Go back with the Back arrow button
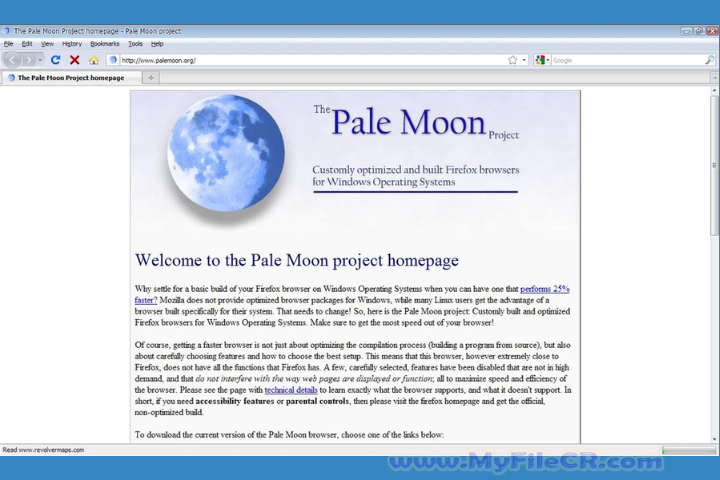This screenshot has width=720, height=480. coord(11,60)
